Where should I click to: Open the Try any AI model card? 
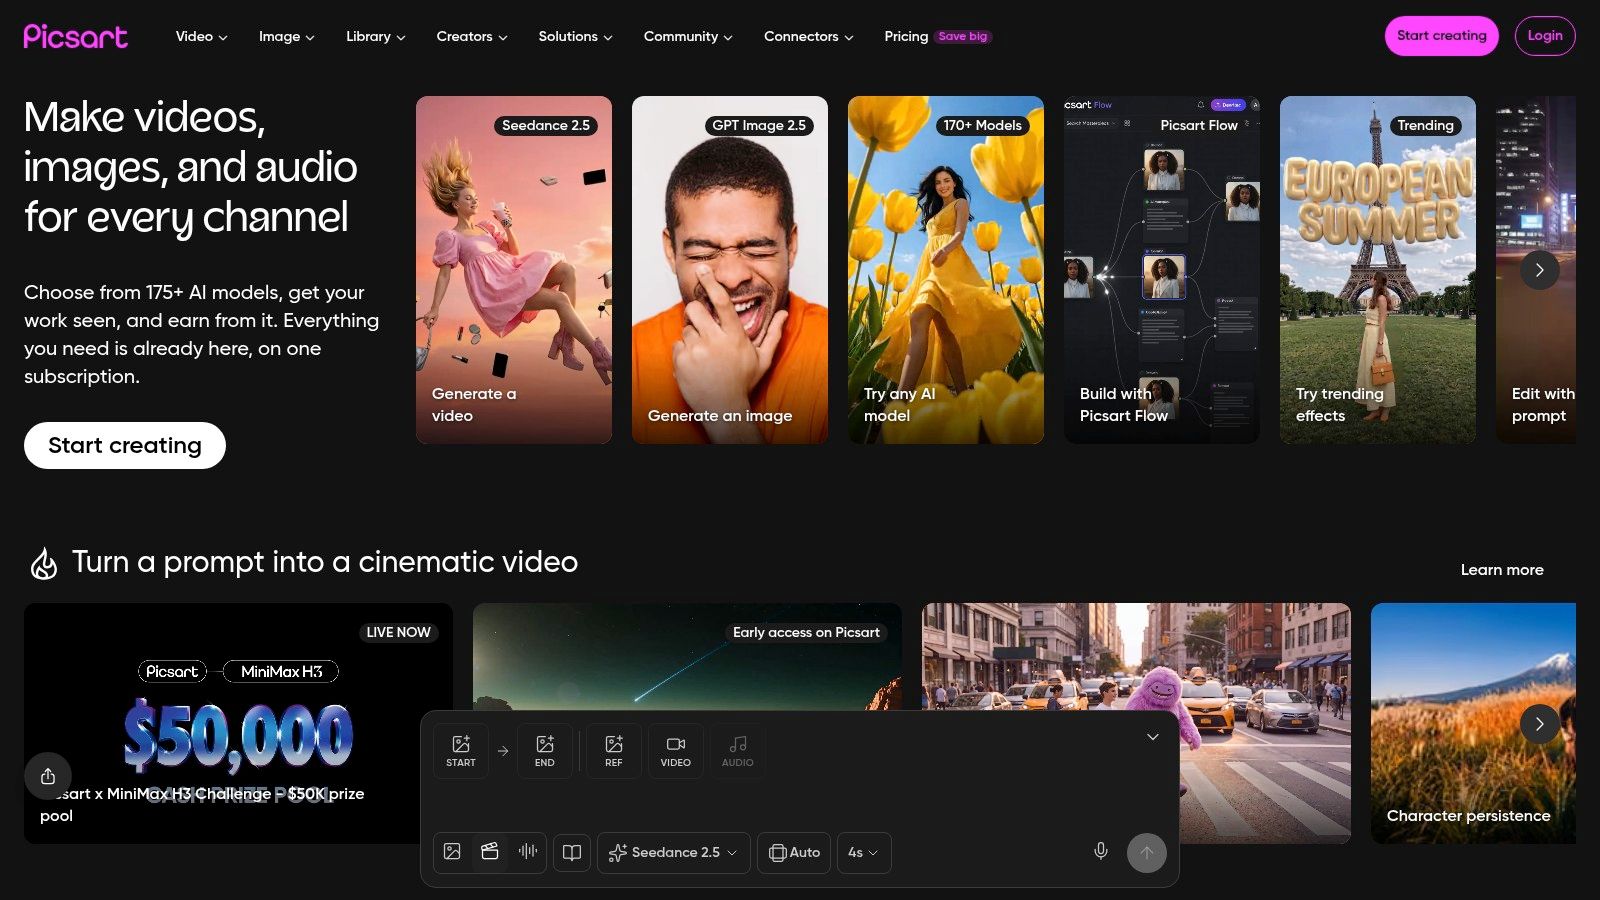(x=946, y=270)
